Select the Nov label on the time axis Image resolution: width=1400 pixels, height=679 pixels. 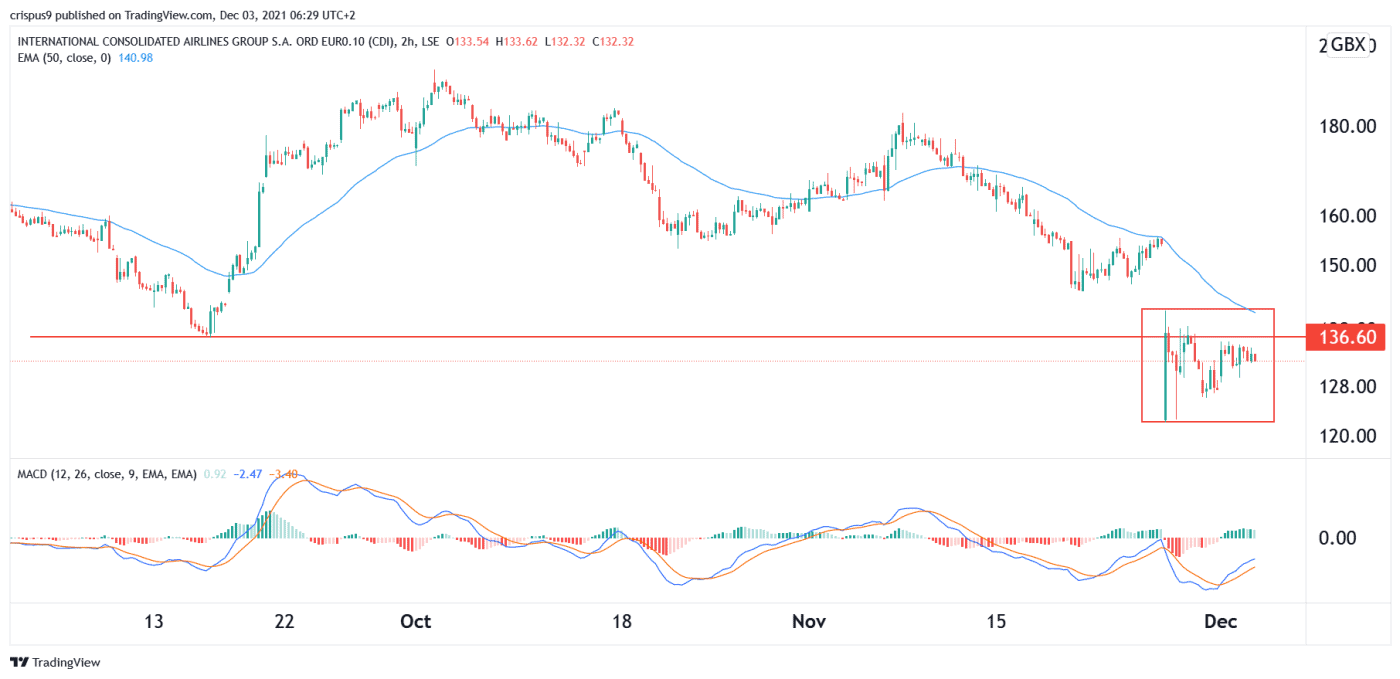(x=809, y=621)
